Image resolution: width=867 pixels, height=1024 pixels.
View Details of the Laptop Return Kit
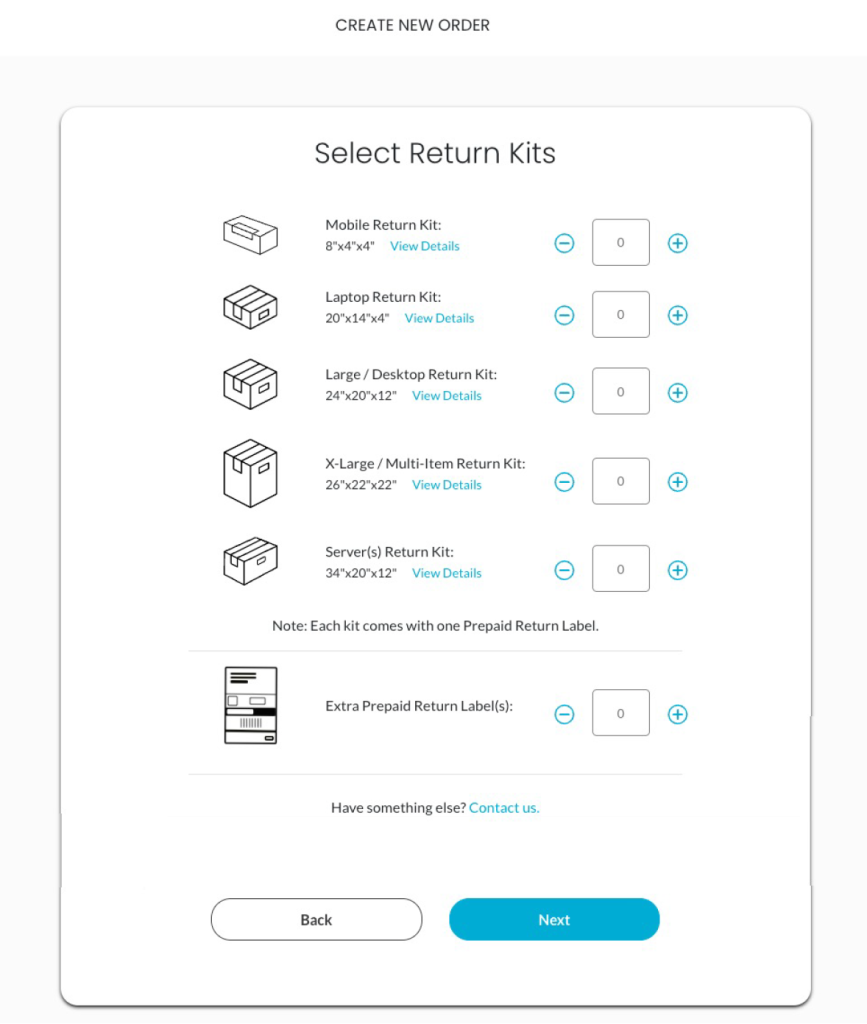439,318
